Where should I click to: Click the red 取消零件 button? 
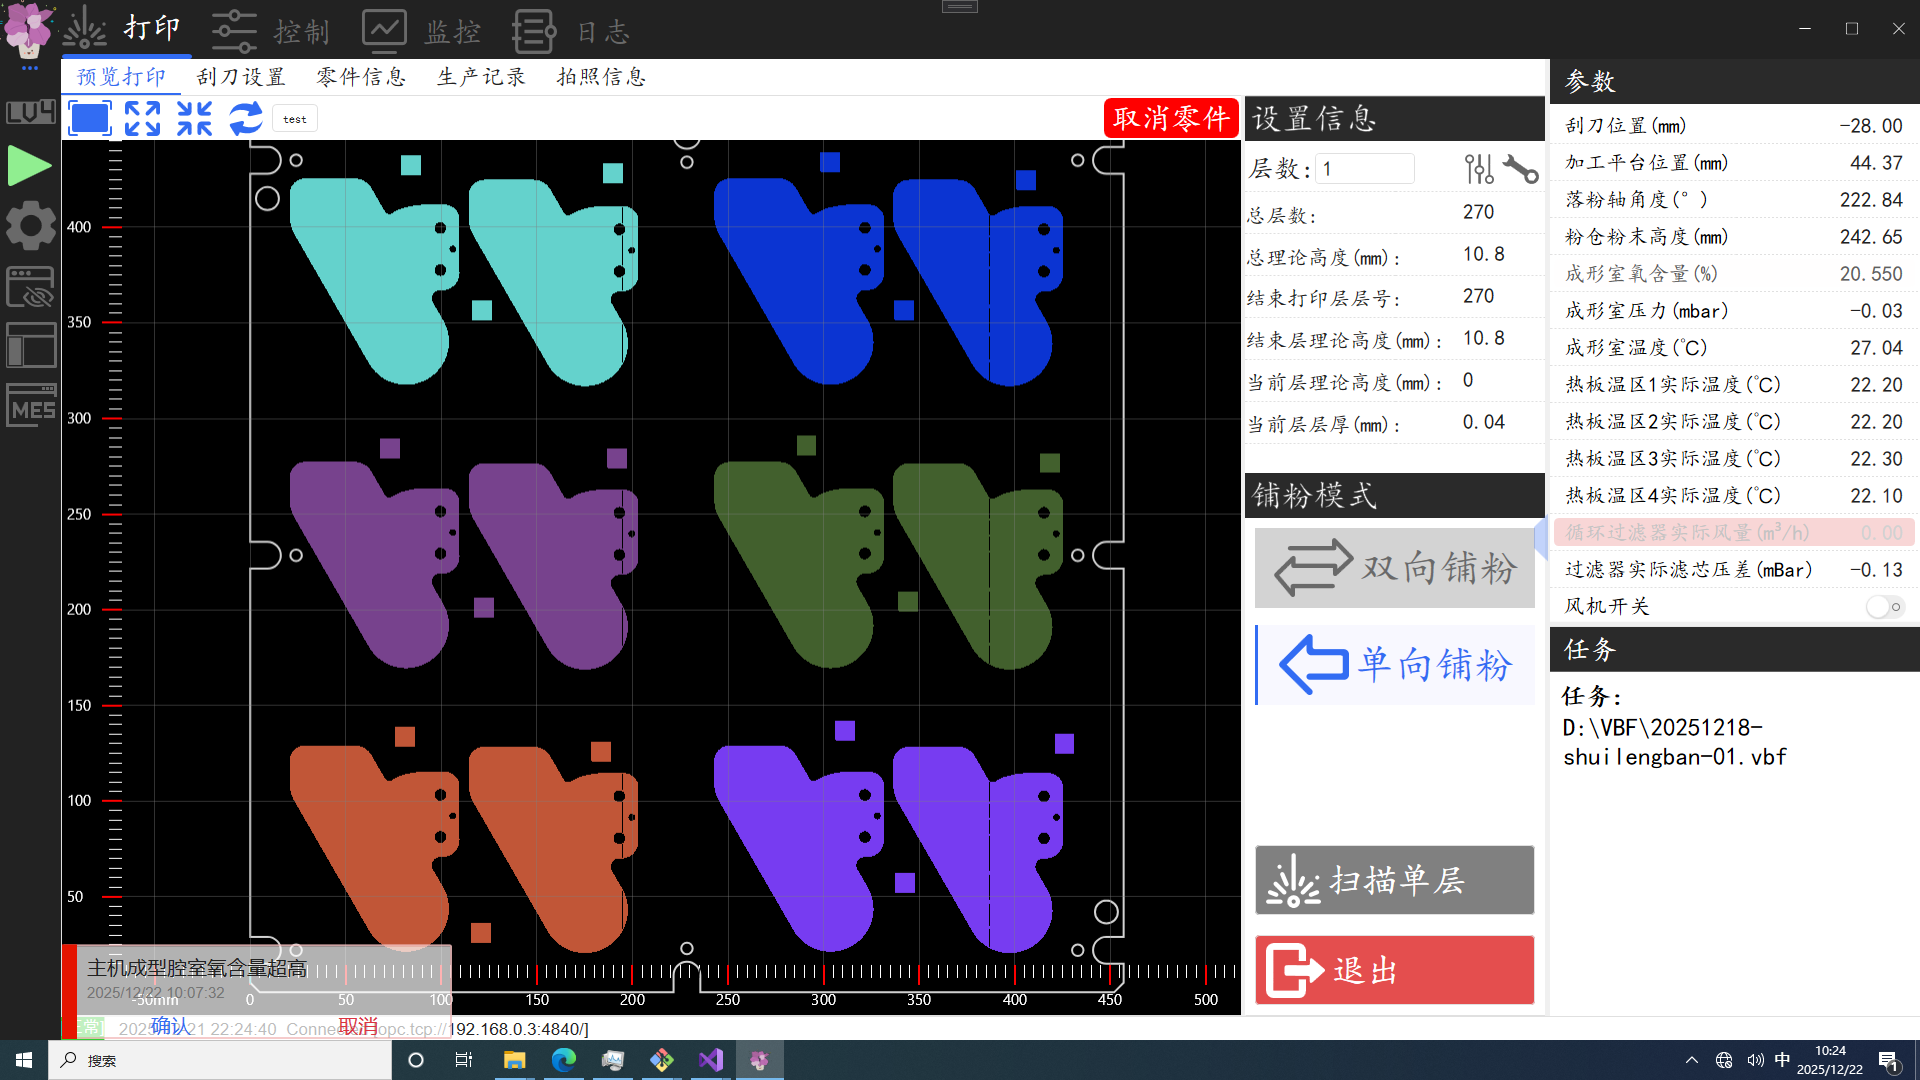pos(1171,118)
